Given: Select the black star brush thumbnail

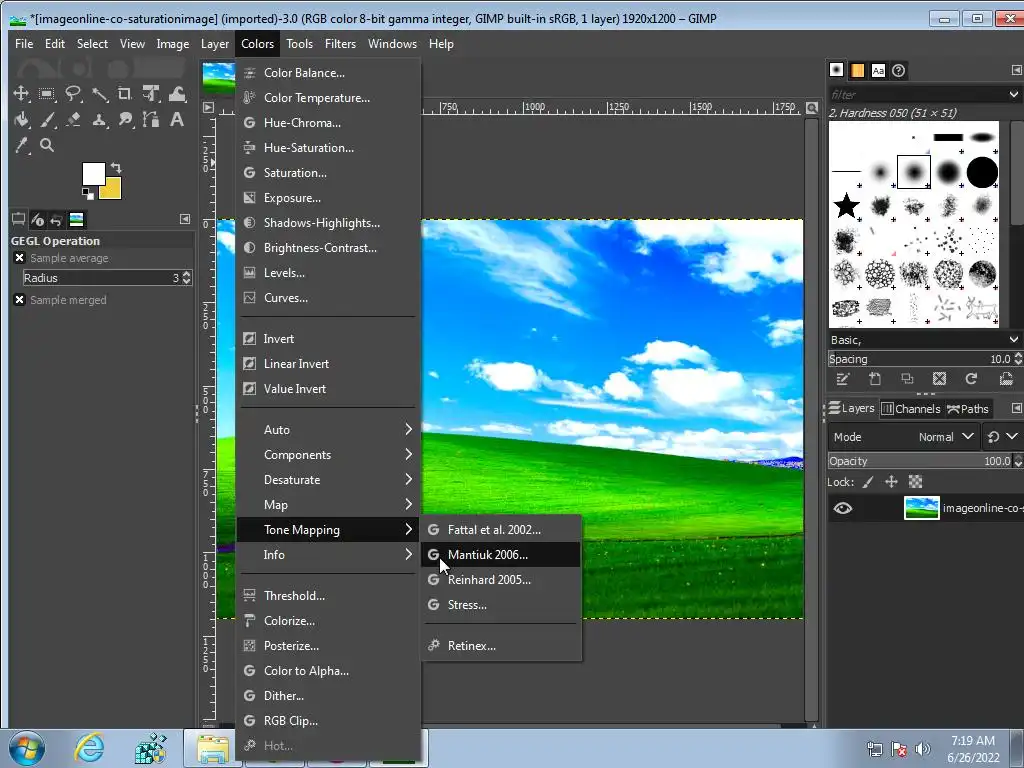Looking at the screenshot, I should (x=846, y=206).
